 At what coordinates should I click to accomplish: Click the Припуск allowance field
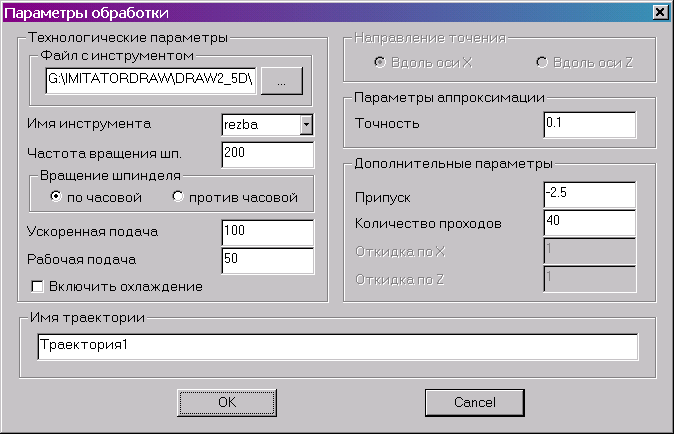[x=589, y=195]
